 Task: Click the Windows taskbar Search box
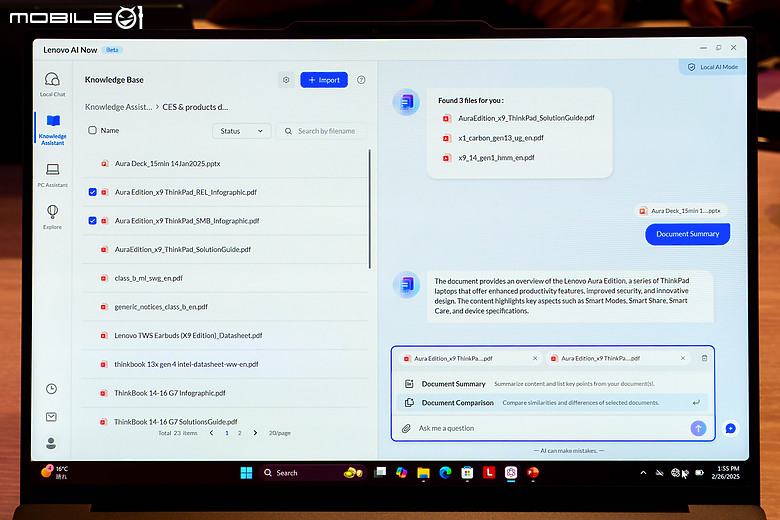[311, 473]
